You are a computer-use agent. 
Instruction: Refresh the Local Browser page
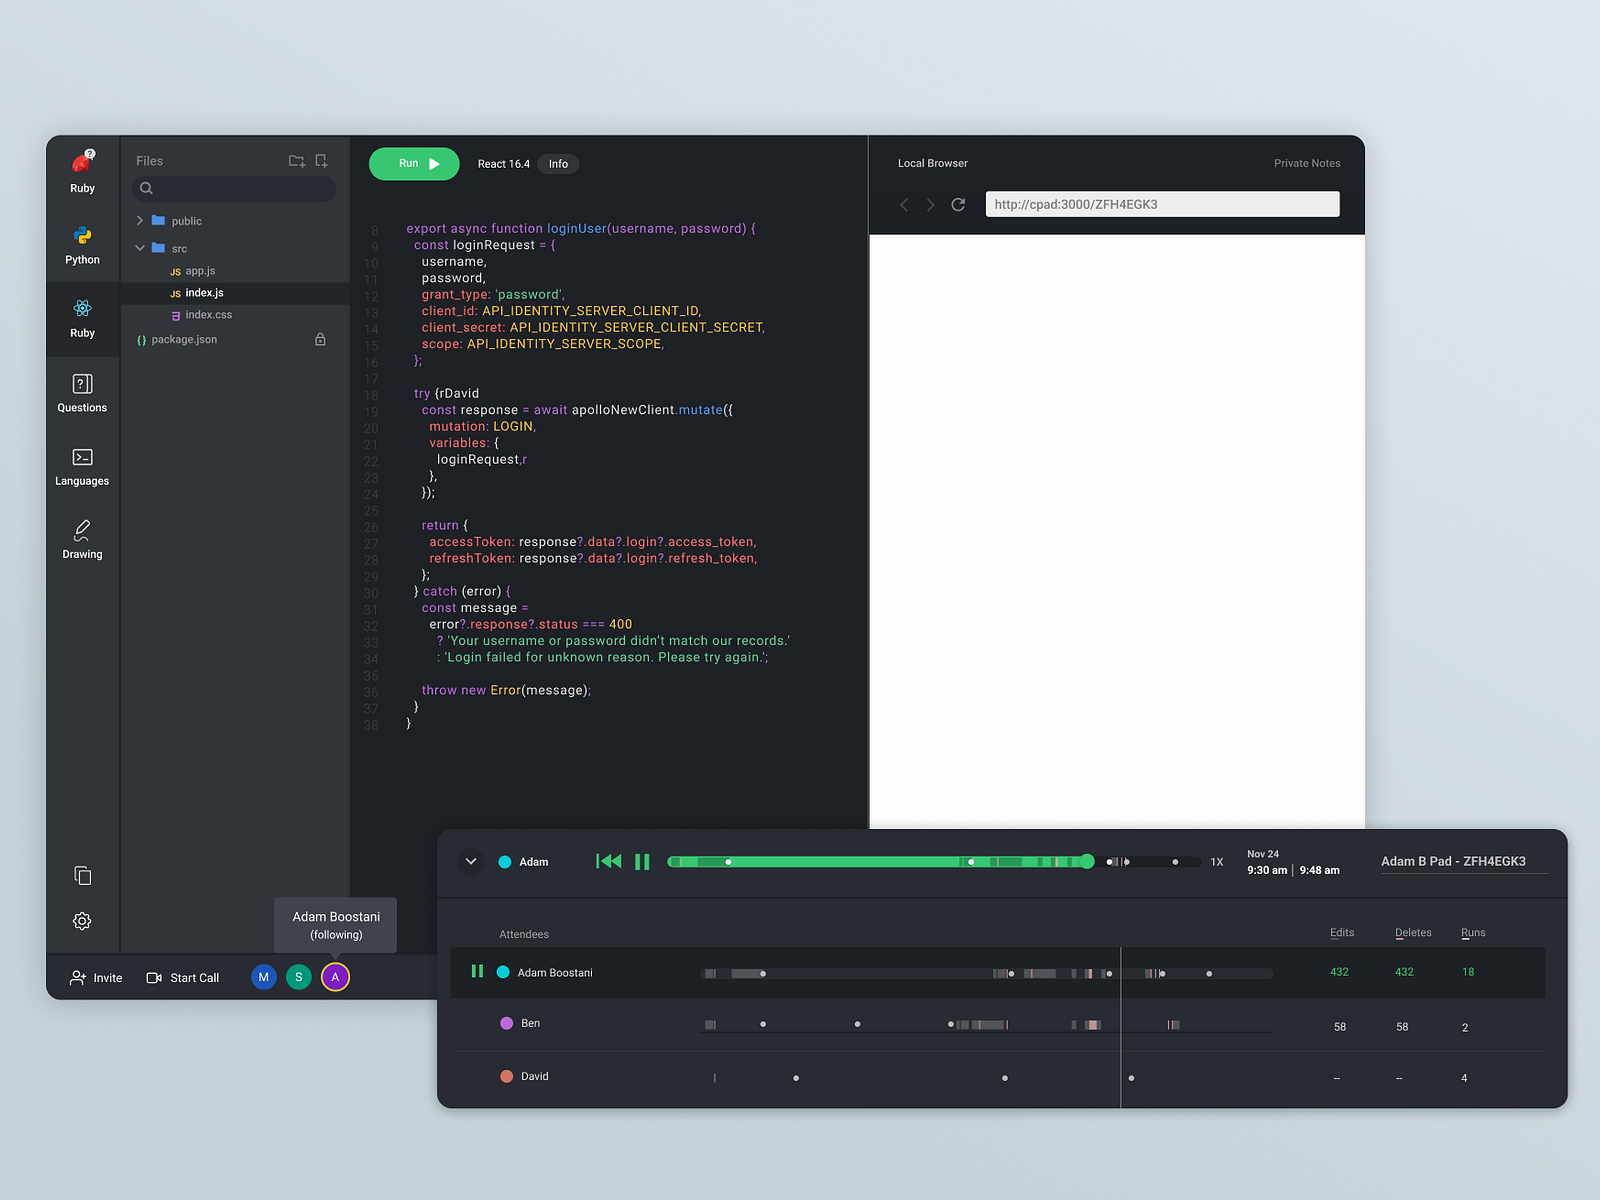click(x=957, y=204)
